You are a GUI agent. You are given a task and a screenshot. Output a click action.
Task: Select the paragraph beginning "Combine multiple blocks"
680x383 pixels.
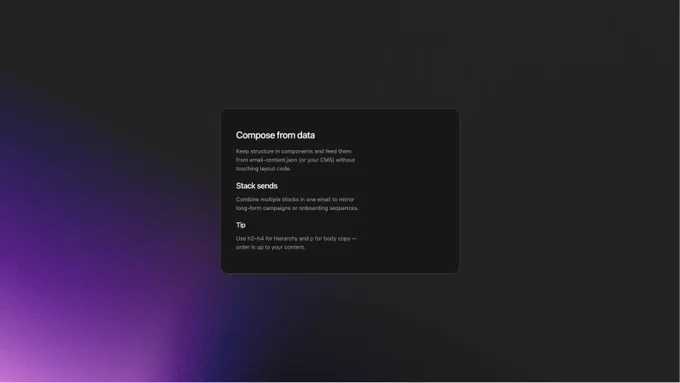(x=297, y=204)
